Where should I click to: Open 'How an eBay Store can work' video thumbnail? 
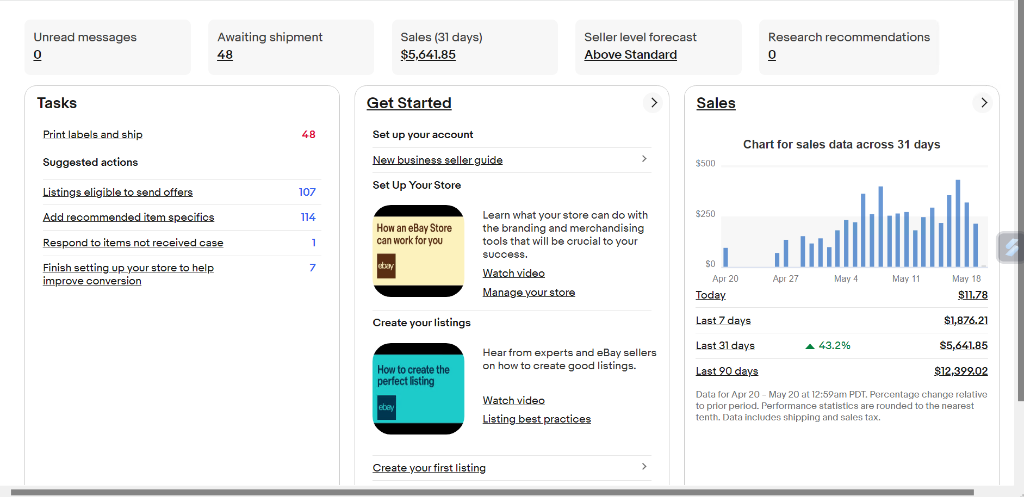[x=418, y=251]
